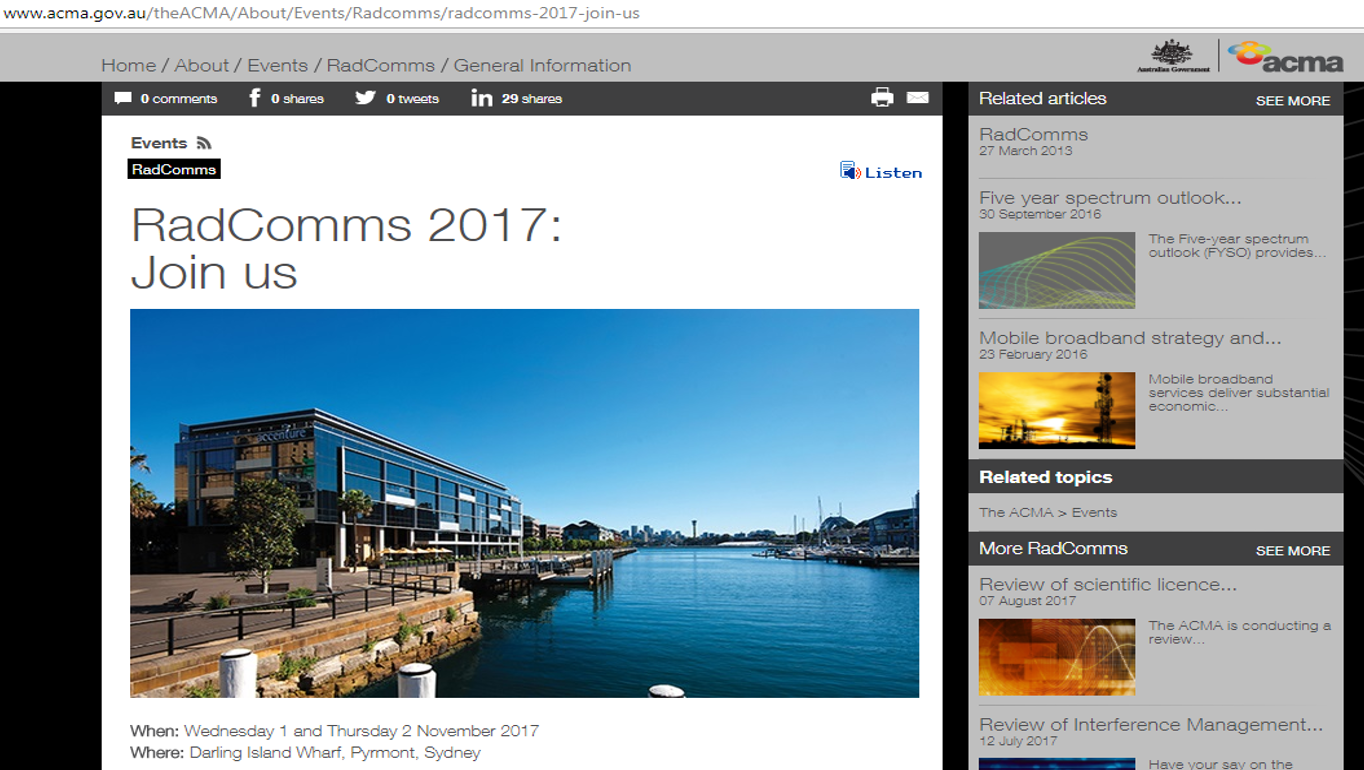Click the orange waveform thumbnail image

tap(1057, 657)
